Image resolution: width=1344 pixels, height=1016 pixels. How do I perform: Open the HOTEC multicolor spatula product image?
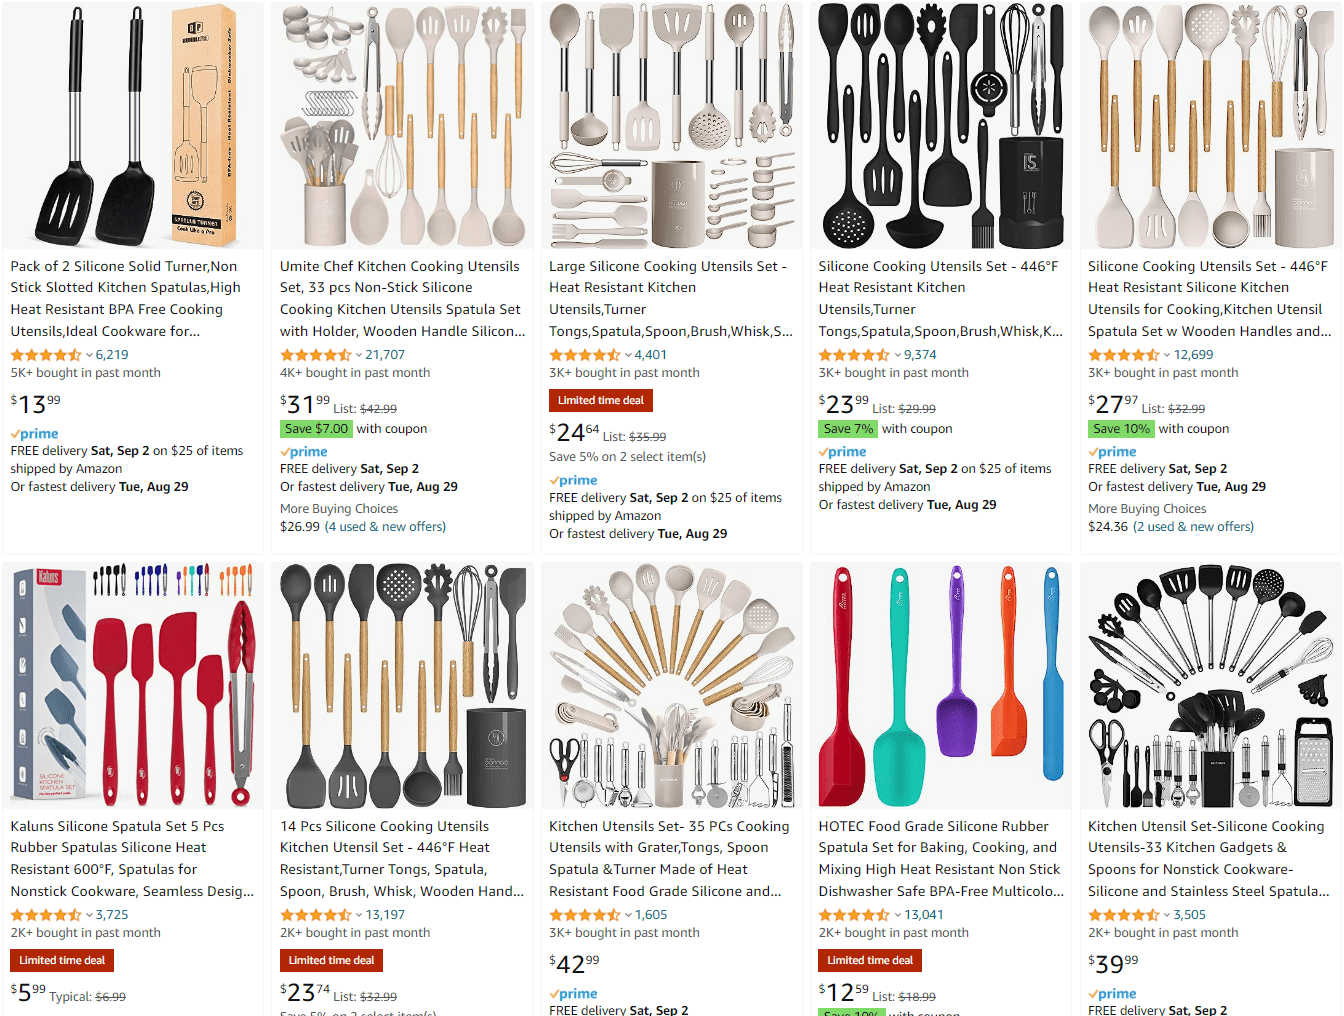[x=940, y=686]
